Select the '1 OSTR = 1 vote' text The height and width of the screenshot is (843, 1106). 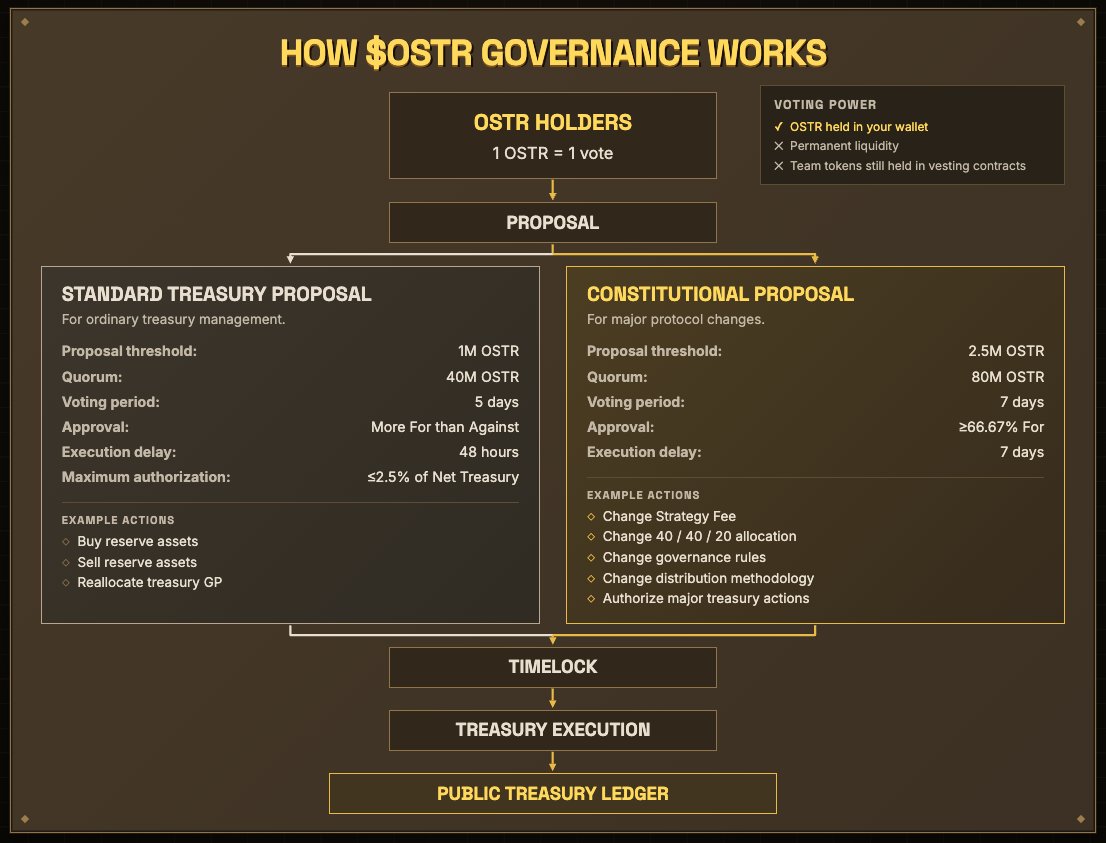(x=552, y=154)
